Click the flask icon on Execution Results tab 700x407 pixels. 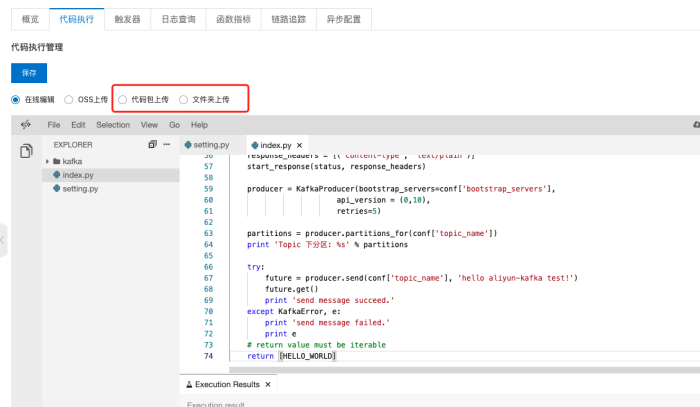189,384
